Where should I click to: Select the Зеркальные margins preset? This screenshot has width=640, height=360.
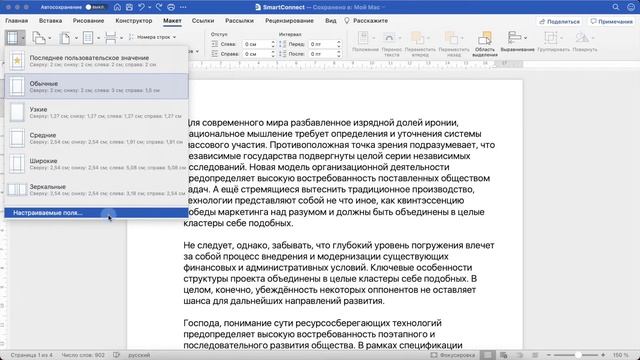tap(97, 189)
